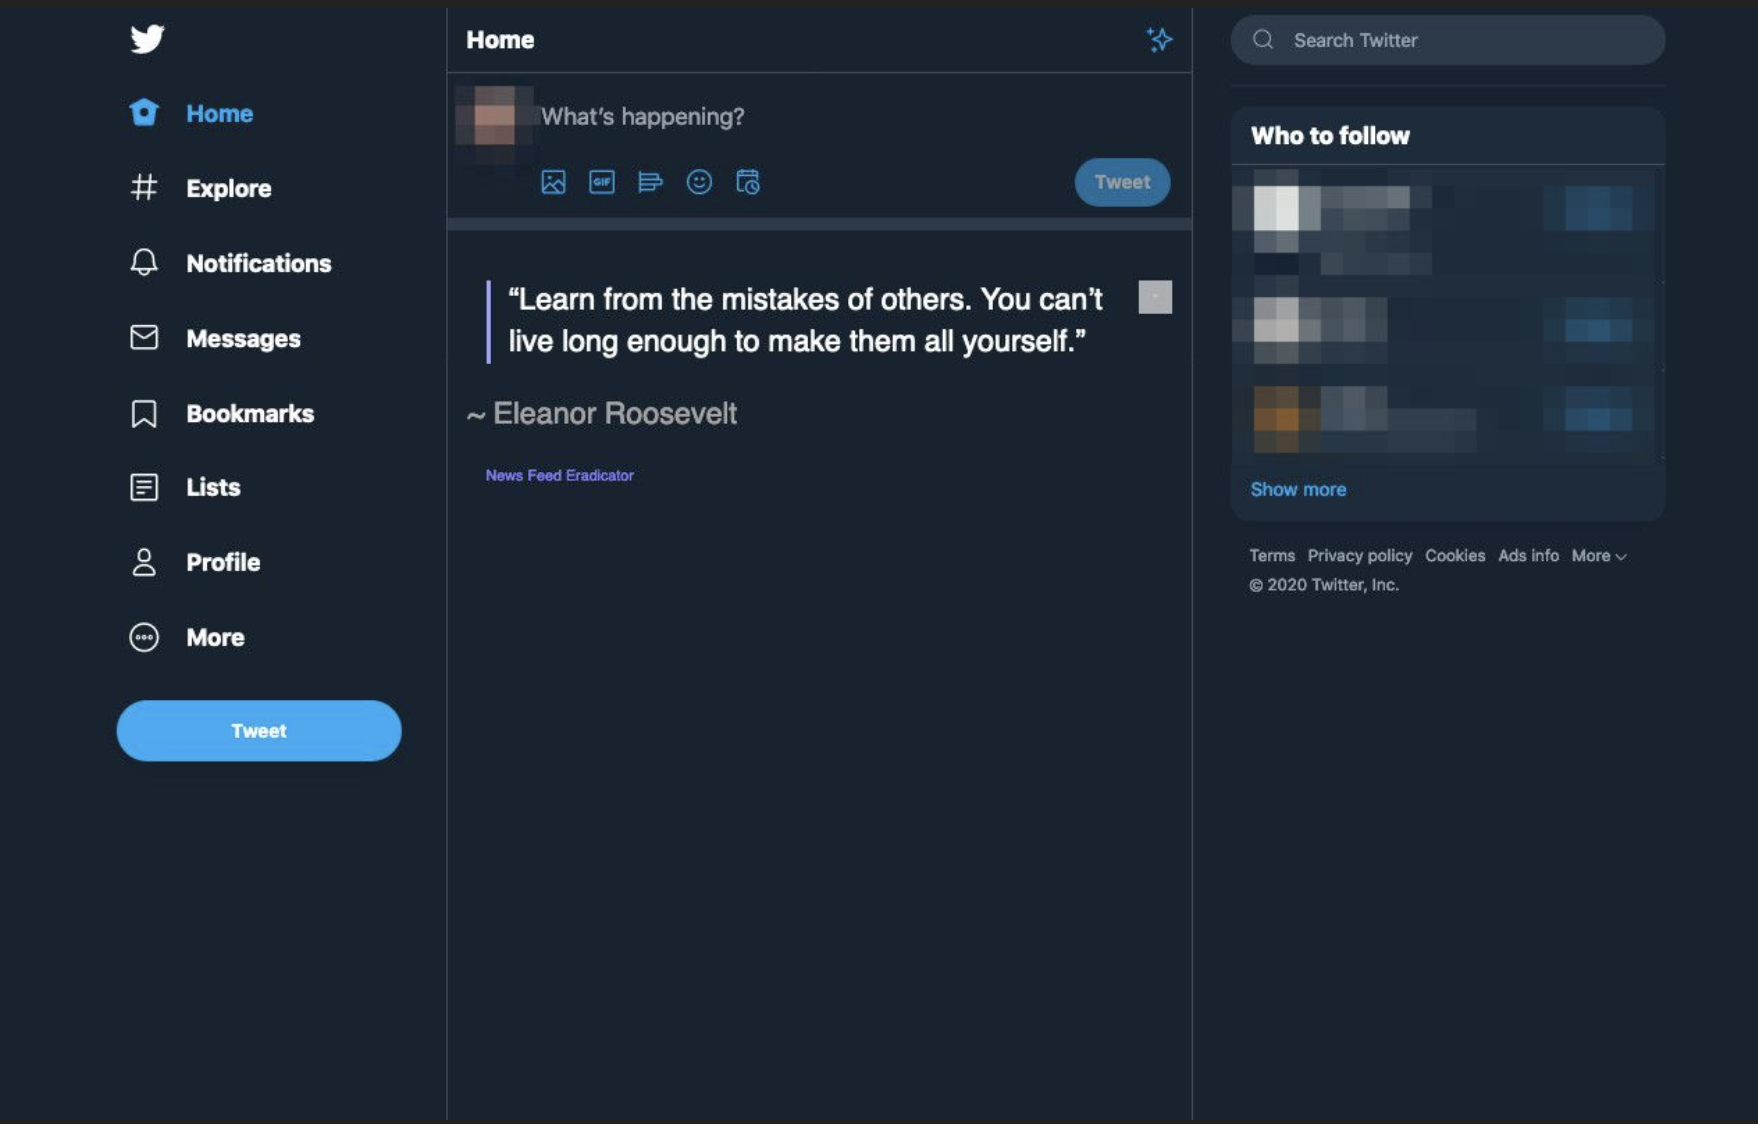Go to the Lists menu item

tap(185, 487)
